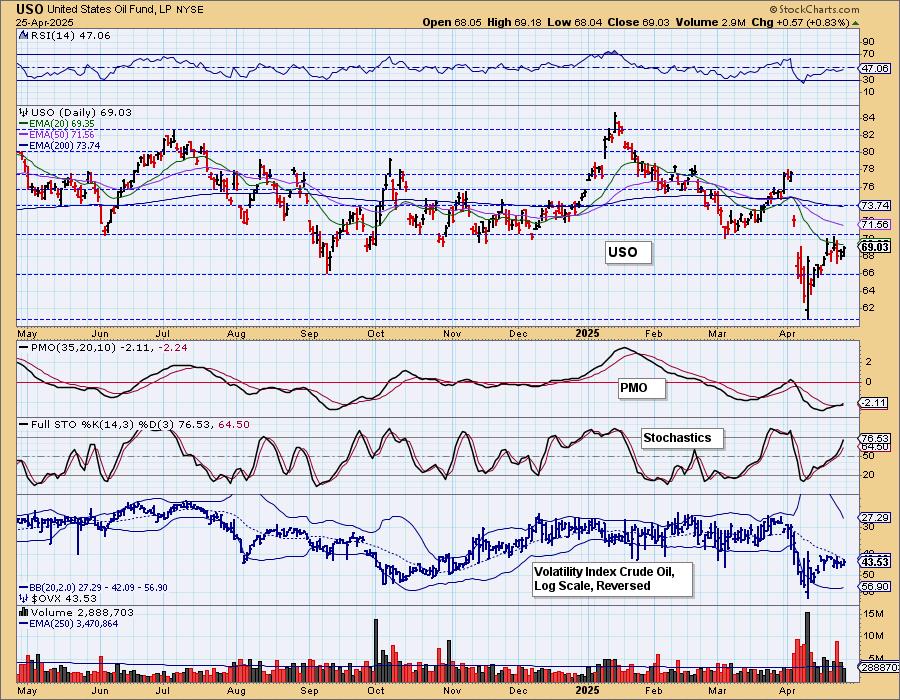Click the RSI(14) legend chart icon
The image size is (900, 700).
coord(23,35)
